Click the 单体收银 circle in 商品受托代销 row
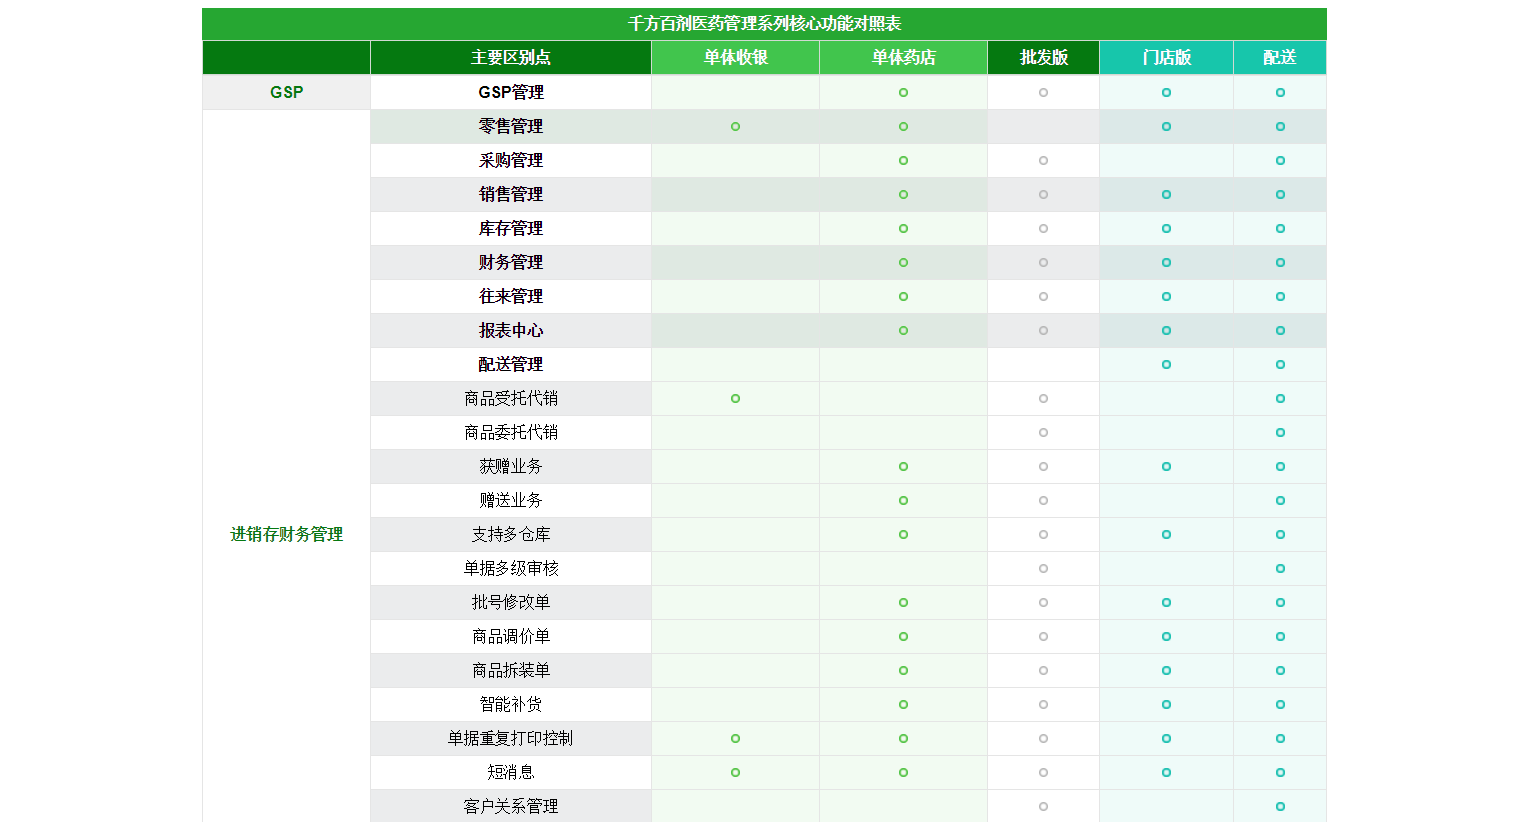 point(735,398)
